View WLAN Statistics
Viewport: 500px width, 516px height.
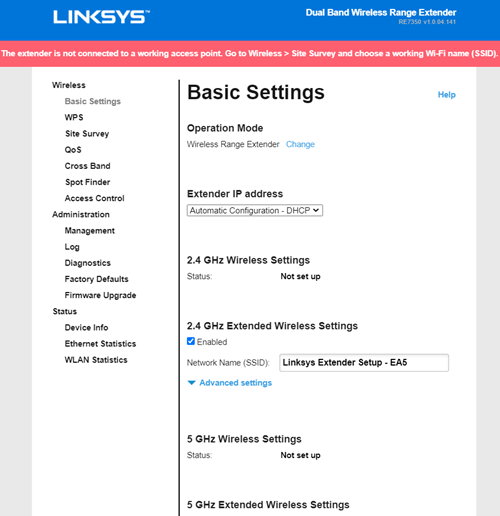click(x=96, y=360)
